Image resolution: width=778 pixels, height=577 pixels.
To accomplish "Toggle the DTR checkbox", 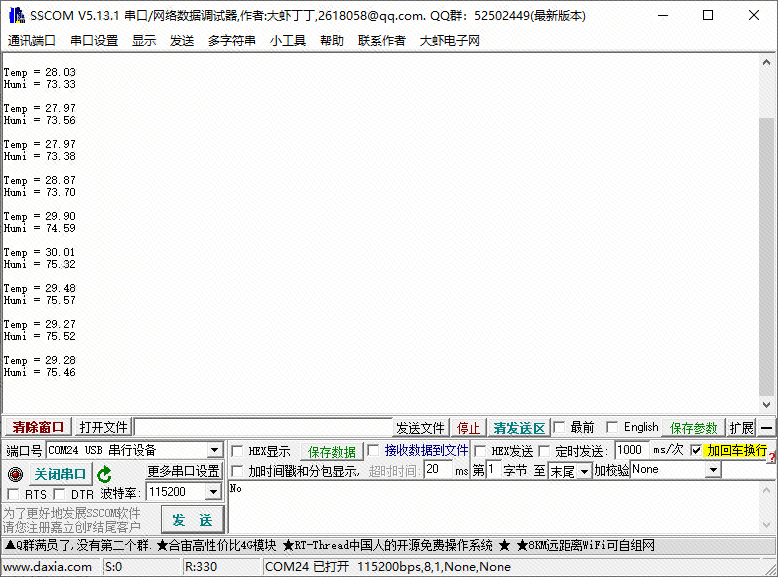I will tap(60, 494).
